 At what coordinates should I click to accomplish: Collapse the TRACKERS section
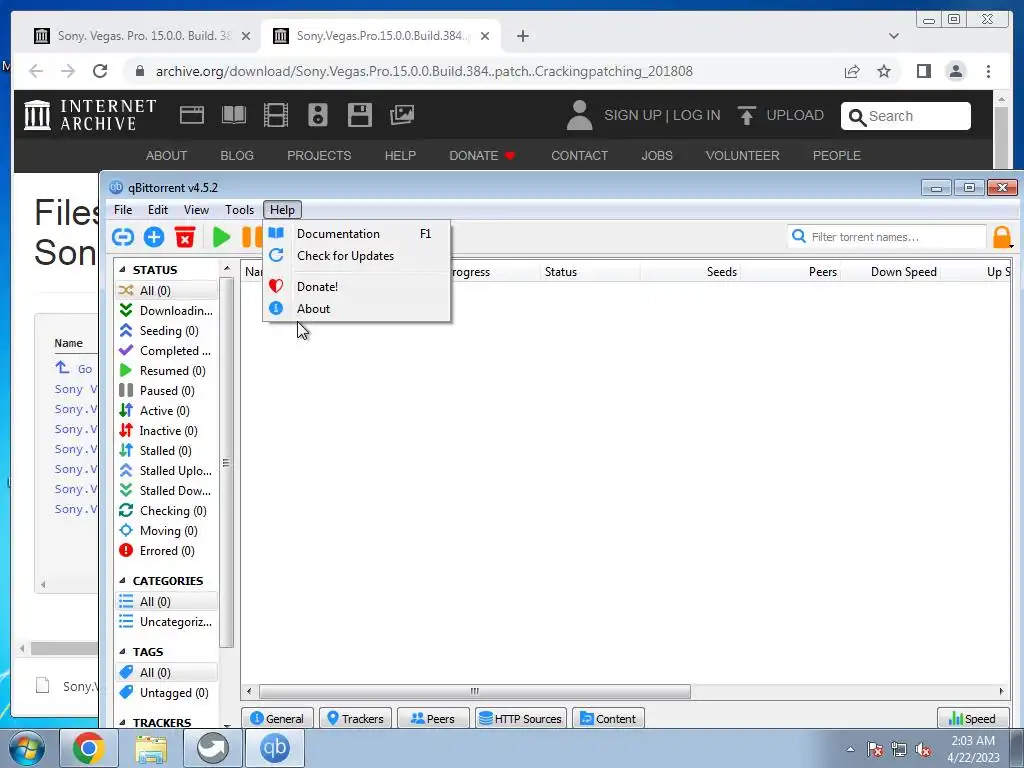coord(122,722)
